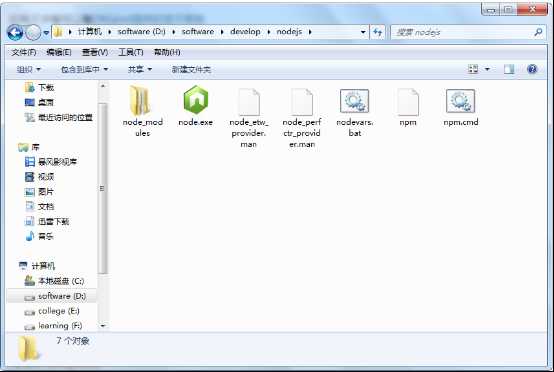Open the 文件(F) menu
Screen dimensions: 554x372
[24, 52]
